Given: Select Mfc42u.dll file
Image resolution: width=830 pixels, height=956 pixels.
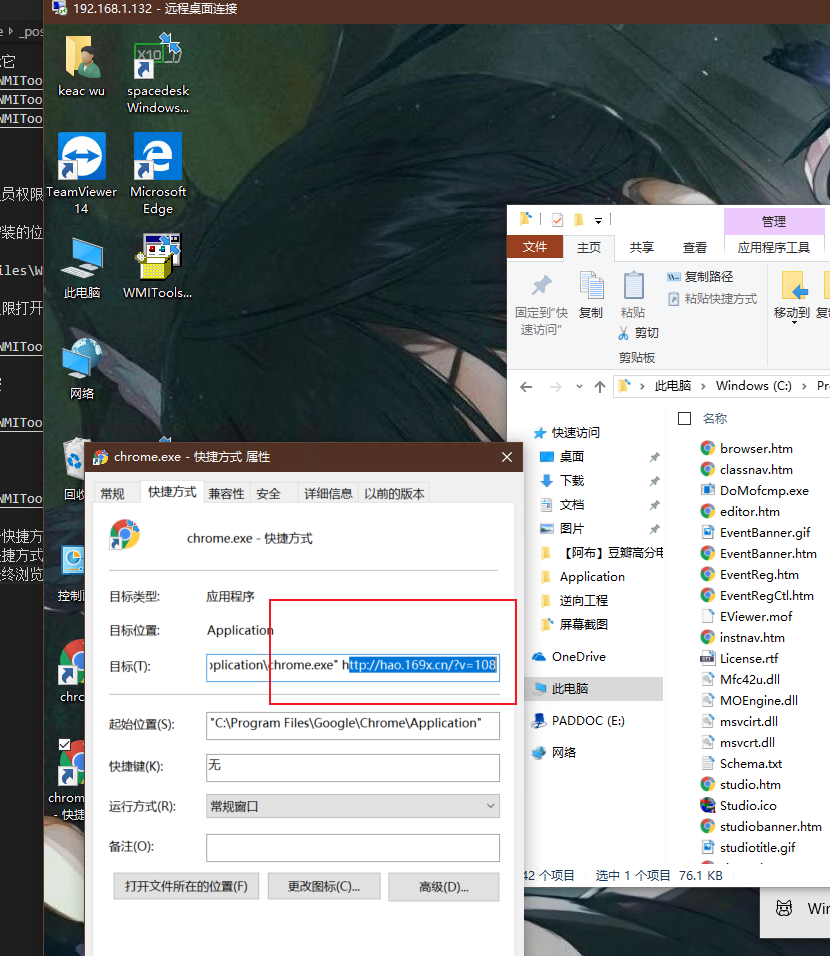Looking at the screenshot, I should (x=740, y=680).
